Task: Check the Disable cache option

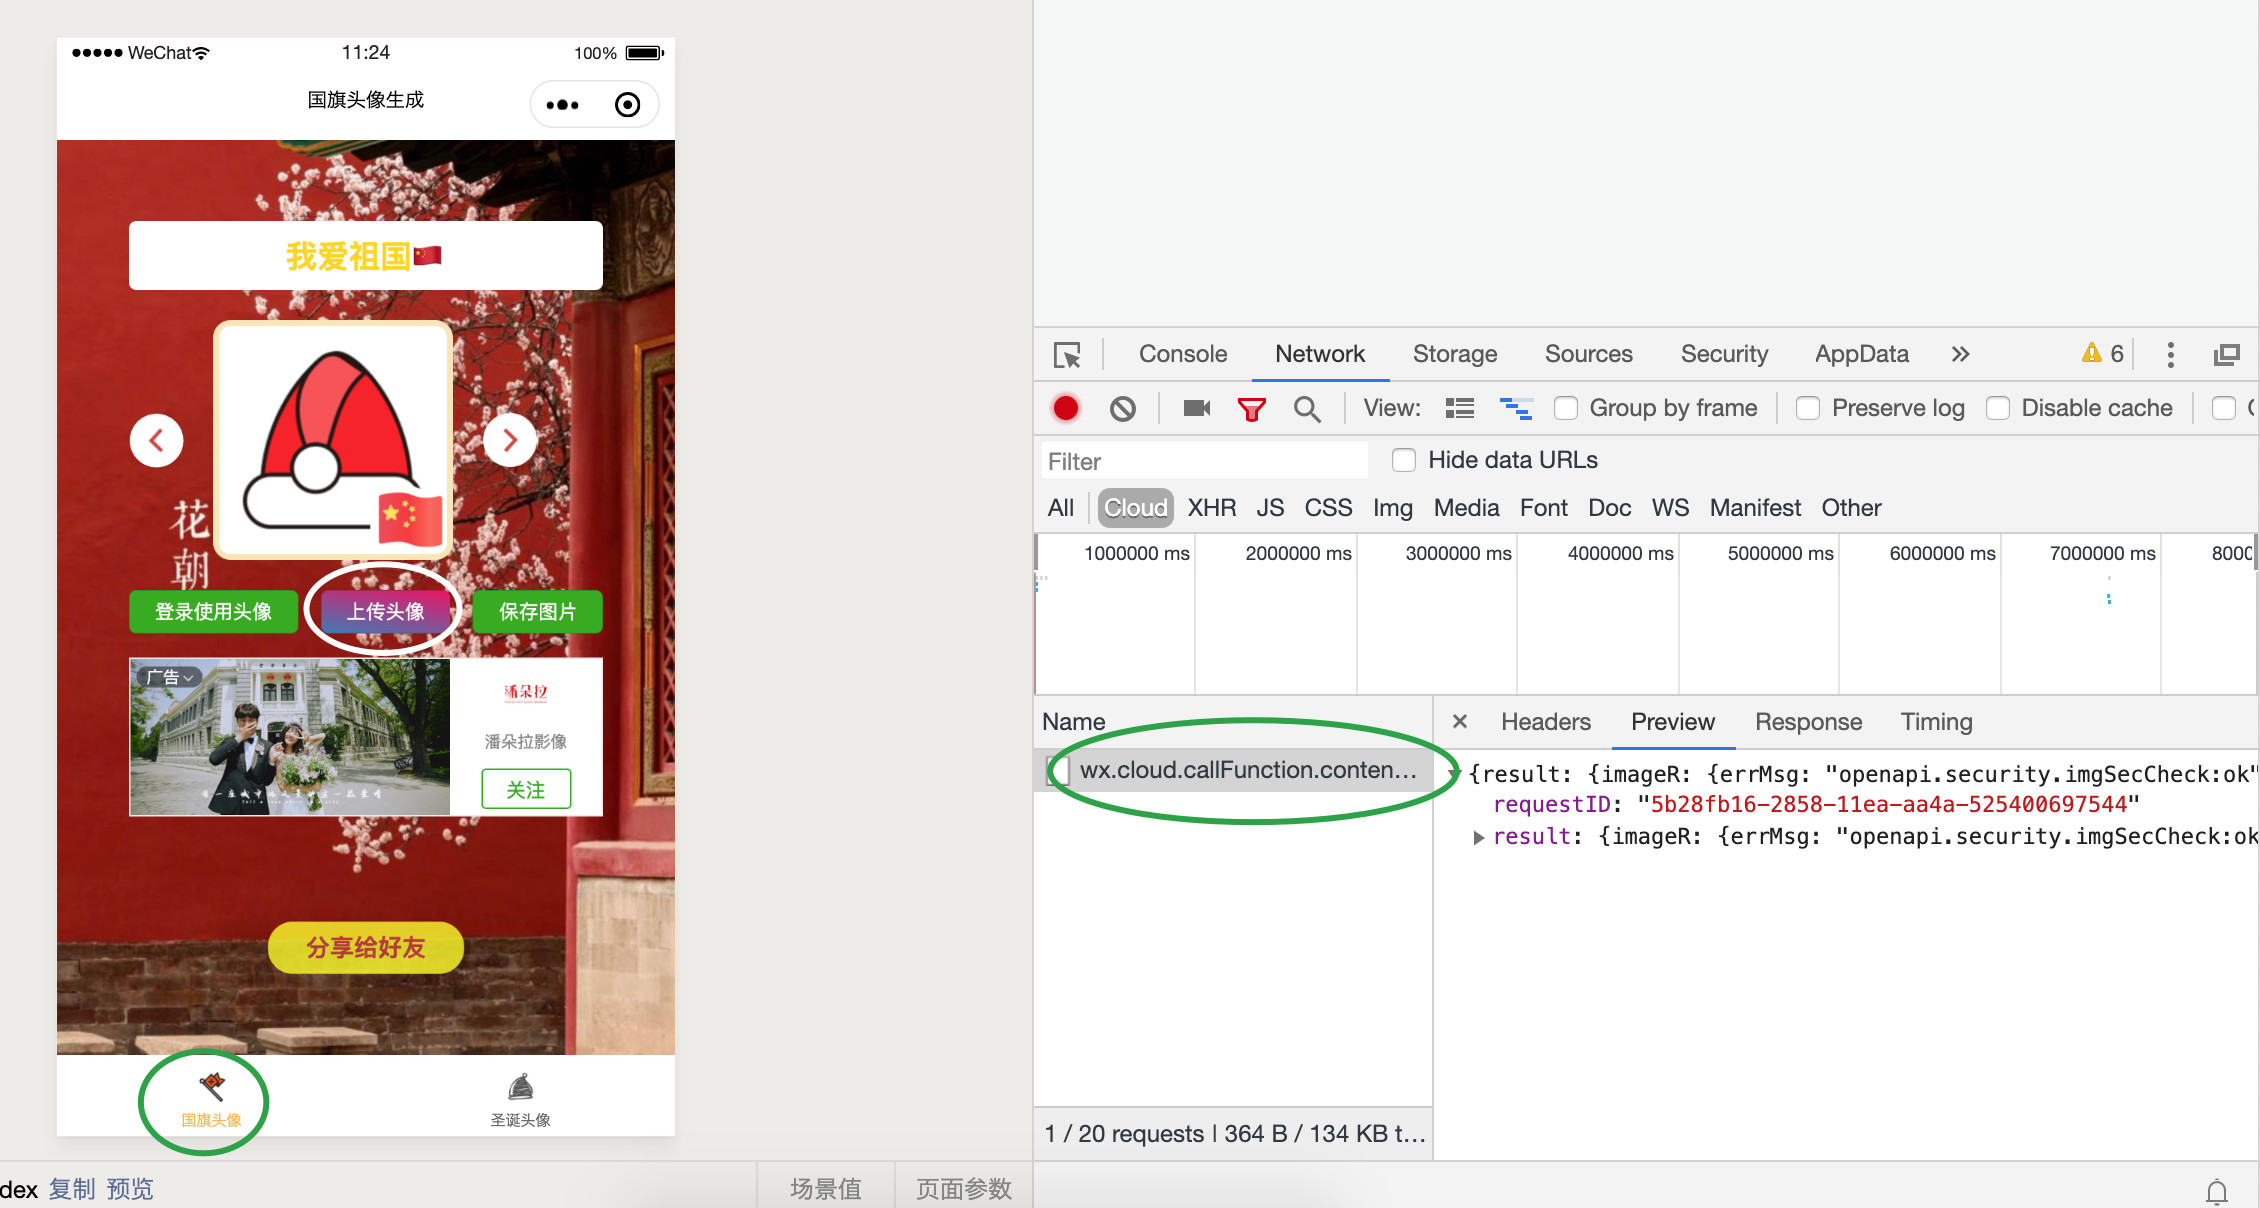Action: [x=1998, y=408]
